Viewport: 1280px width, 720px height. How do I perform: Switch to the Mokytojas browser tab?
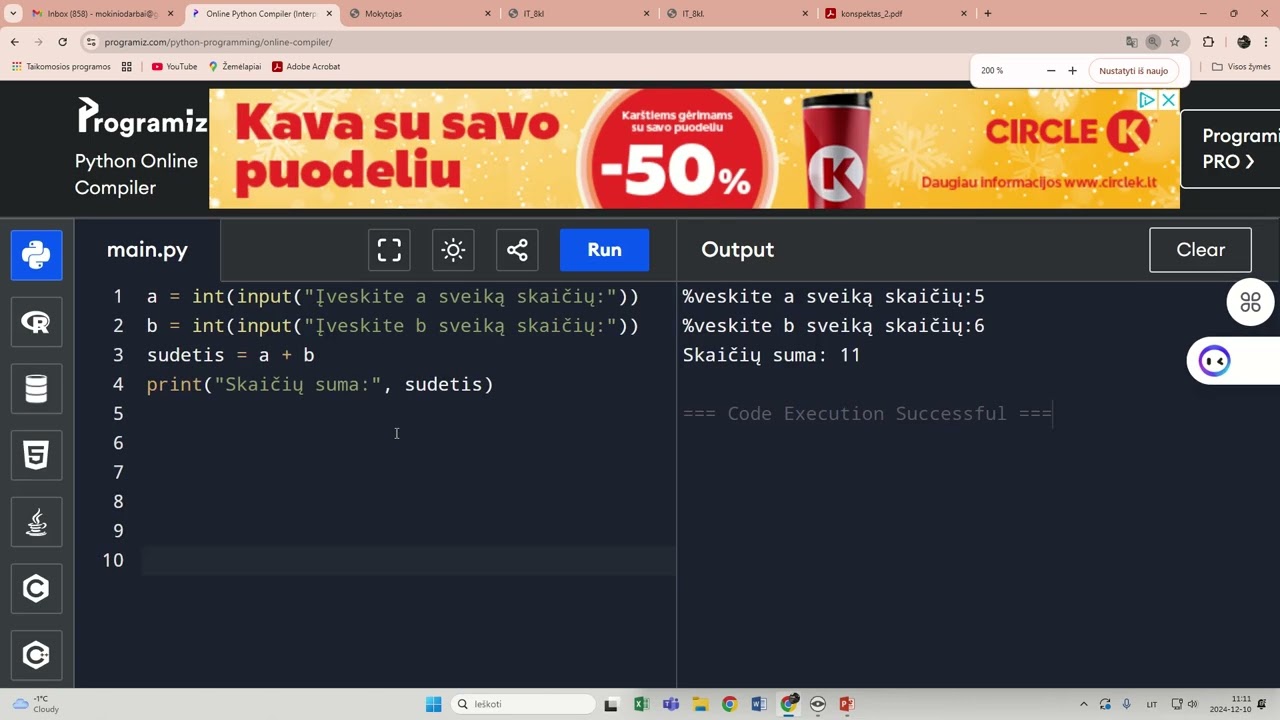click(420, 14)
